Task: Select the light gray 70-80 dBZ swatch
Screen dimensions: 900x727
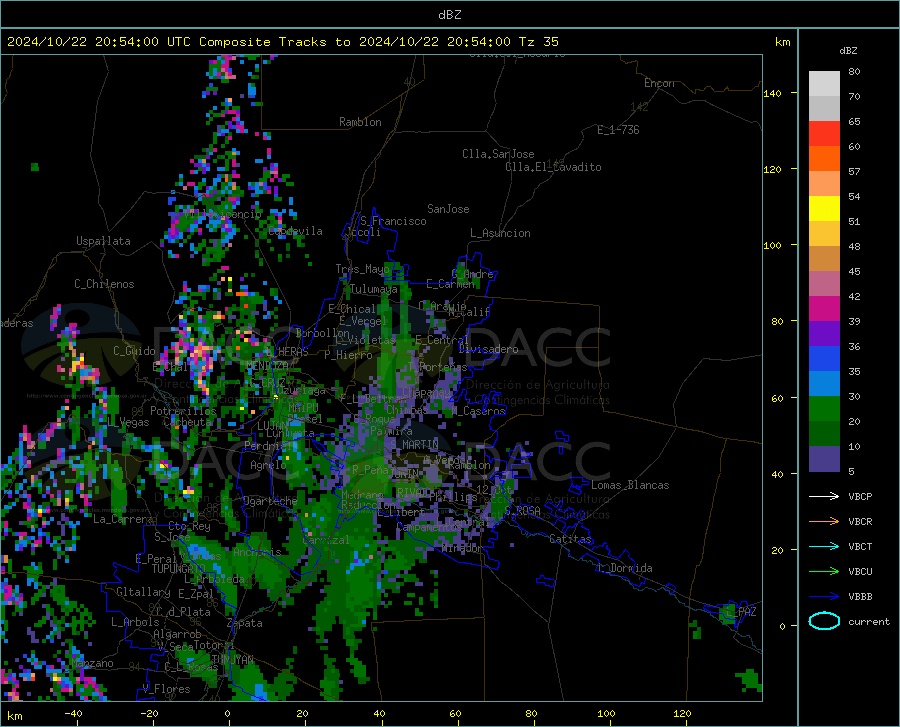Action: [824, 84]
